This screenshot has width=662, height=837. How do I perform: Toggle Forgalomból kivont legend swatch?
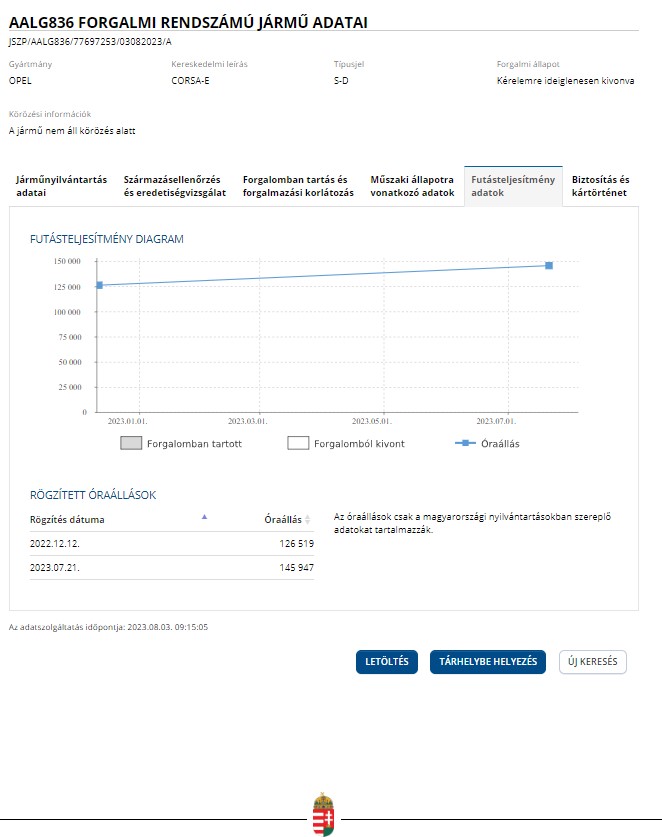[x=298, y=443]
